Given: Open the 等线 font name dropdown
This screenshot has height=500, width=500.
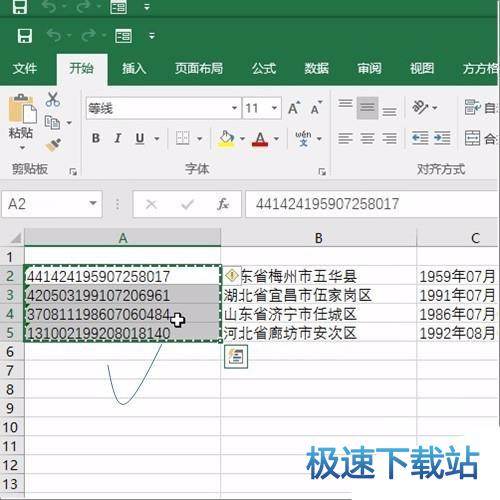Looking at the screenshot, I should (x=234, y=108).
